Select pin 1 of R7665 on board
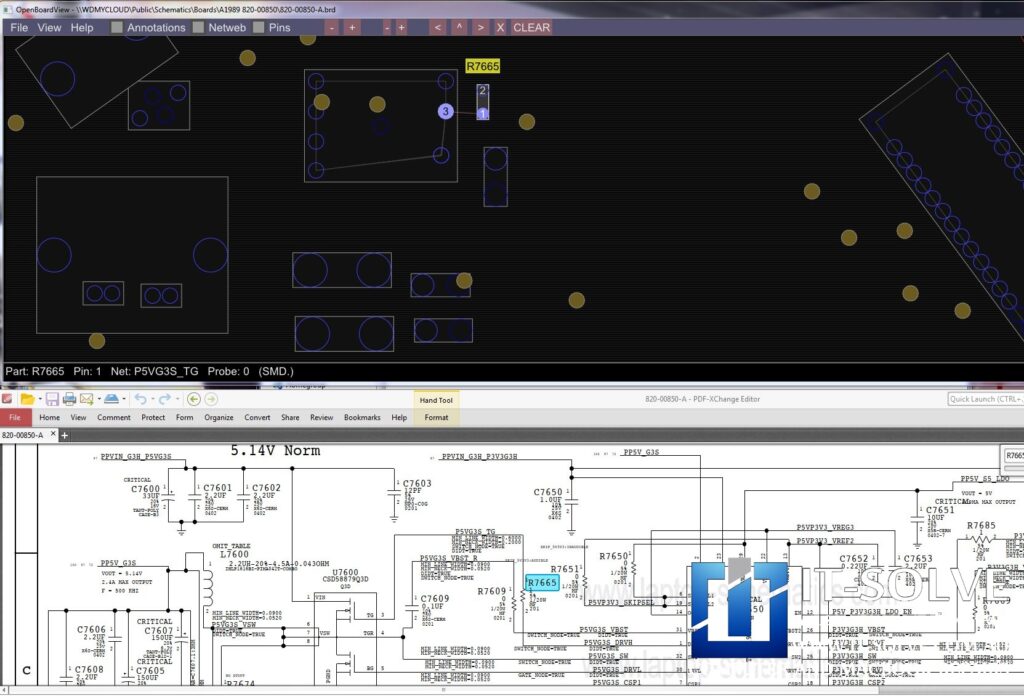 (x=483, y=114)
